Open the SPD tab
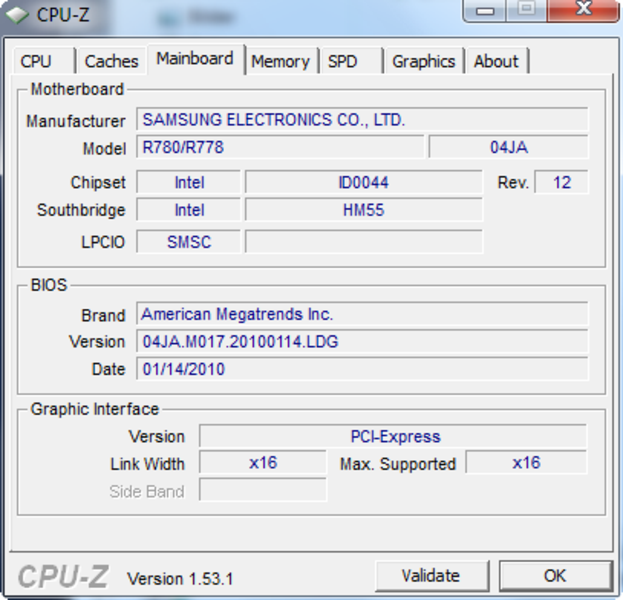 pyautogui.click(x=351, y=61)
